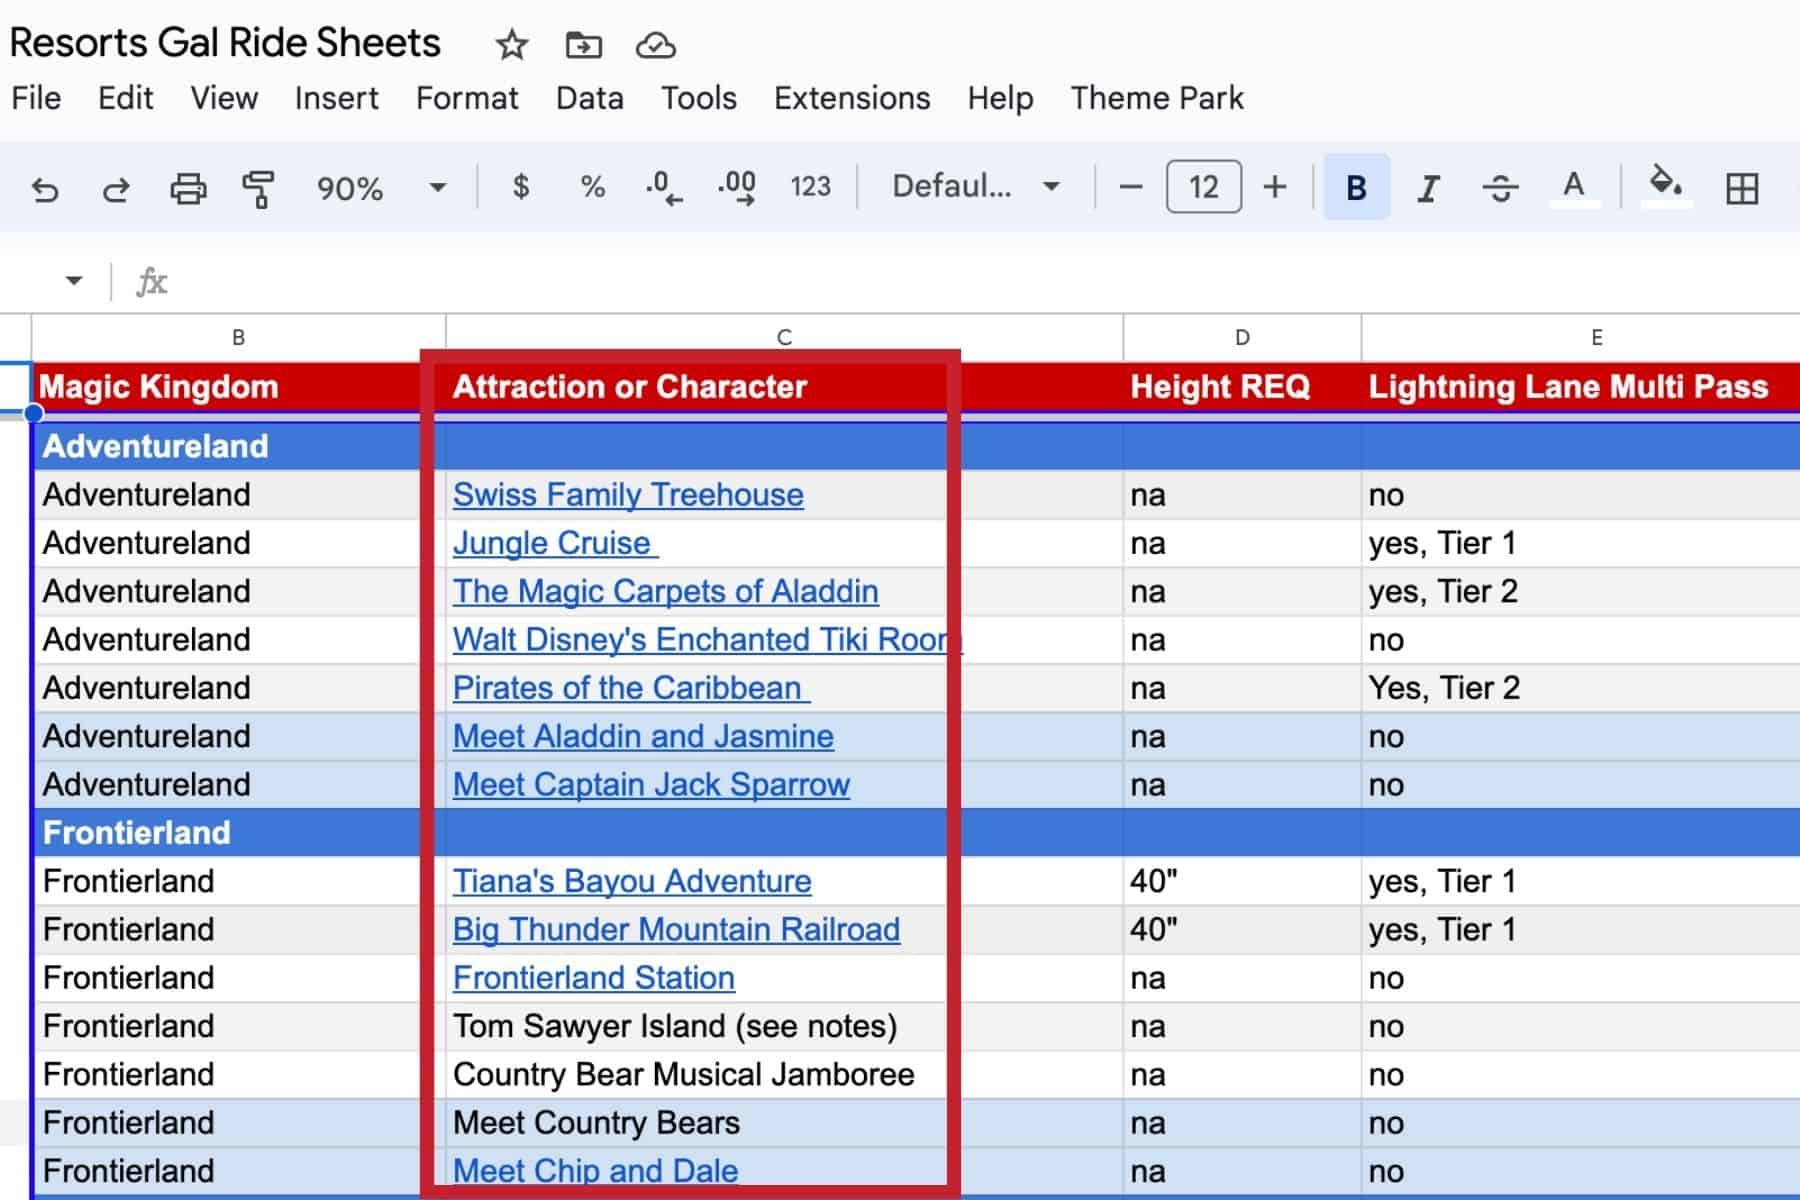Screen dimensions: 1800x1200
Task: Open the Edit menu
Action: 125,98
